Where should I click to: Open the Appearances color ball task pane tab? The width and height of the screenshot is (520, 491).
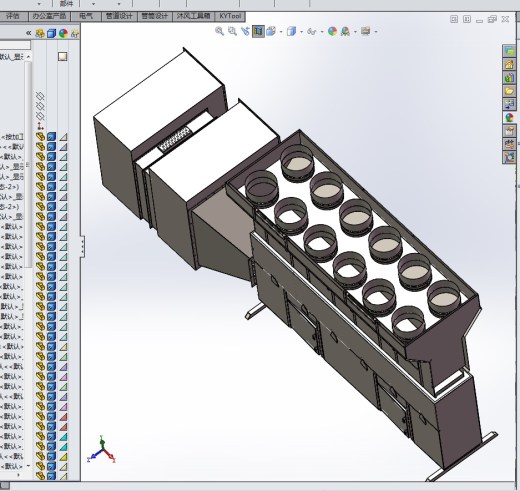click(x=509, y=117)
